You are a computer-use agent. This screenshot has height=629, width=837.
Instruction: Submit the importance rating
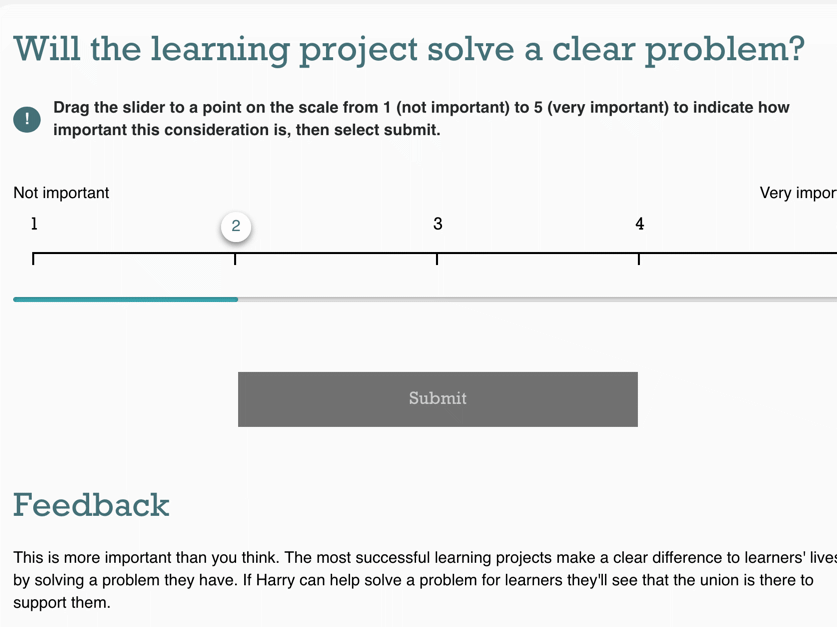[x=438, y=399]
